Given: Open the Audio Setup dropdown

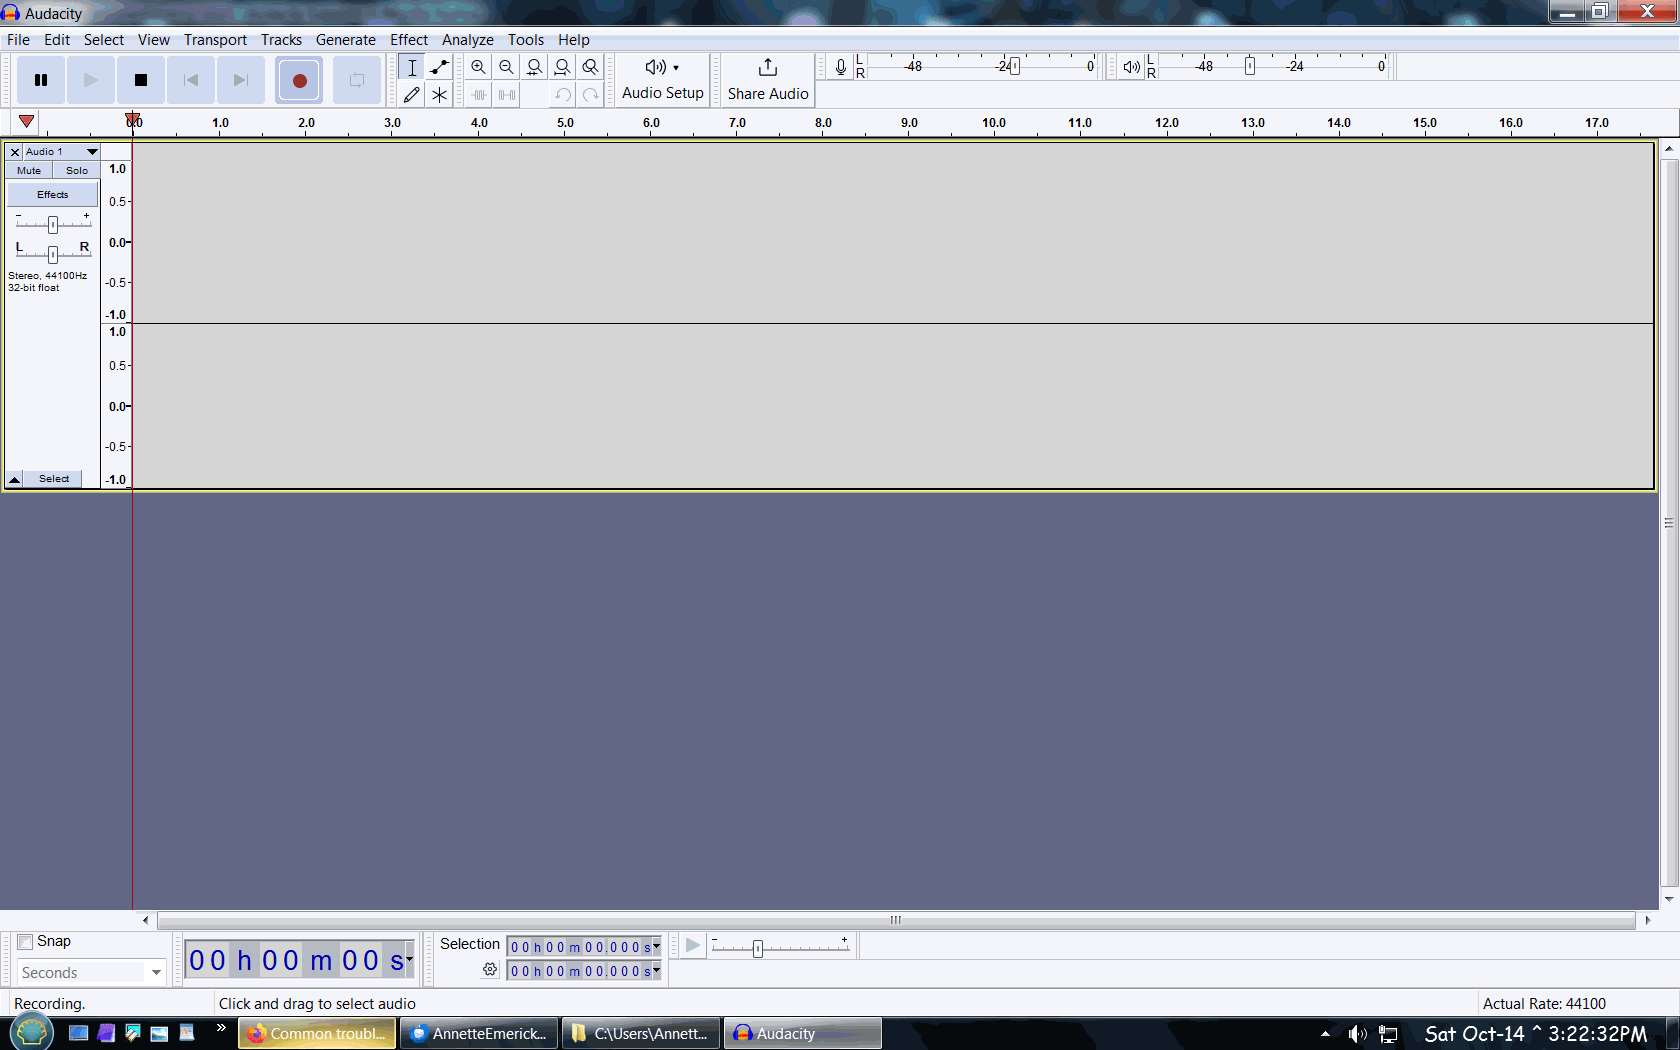Looking at the screenshot, I should coord(662,80).
